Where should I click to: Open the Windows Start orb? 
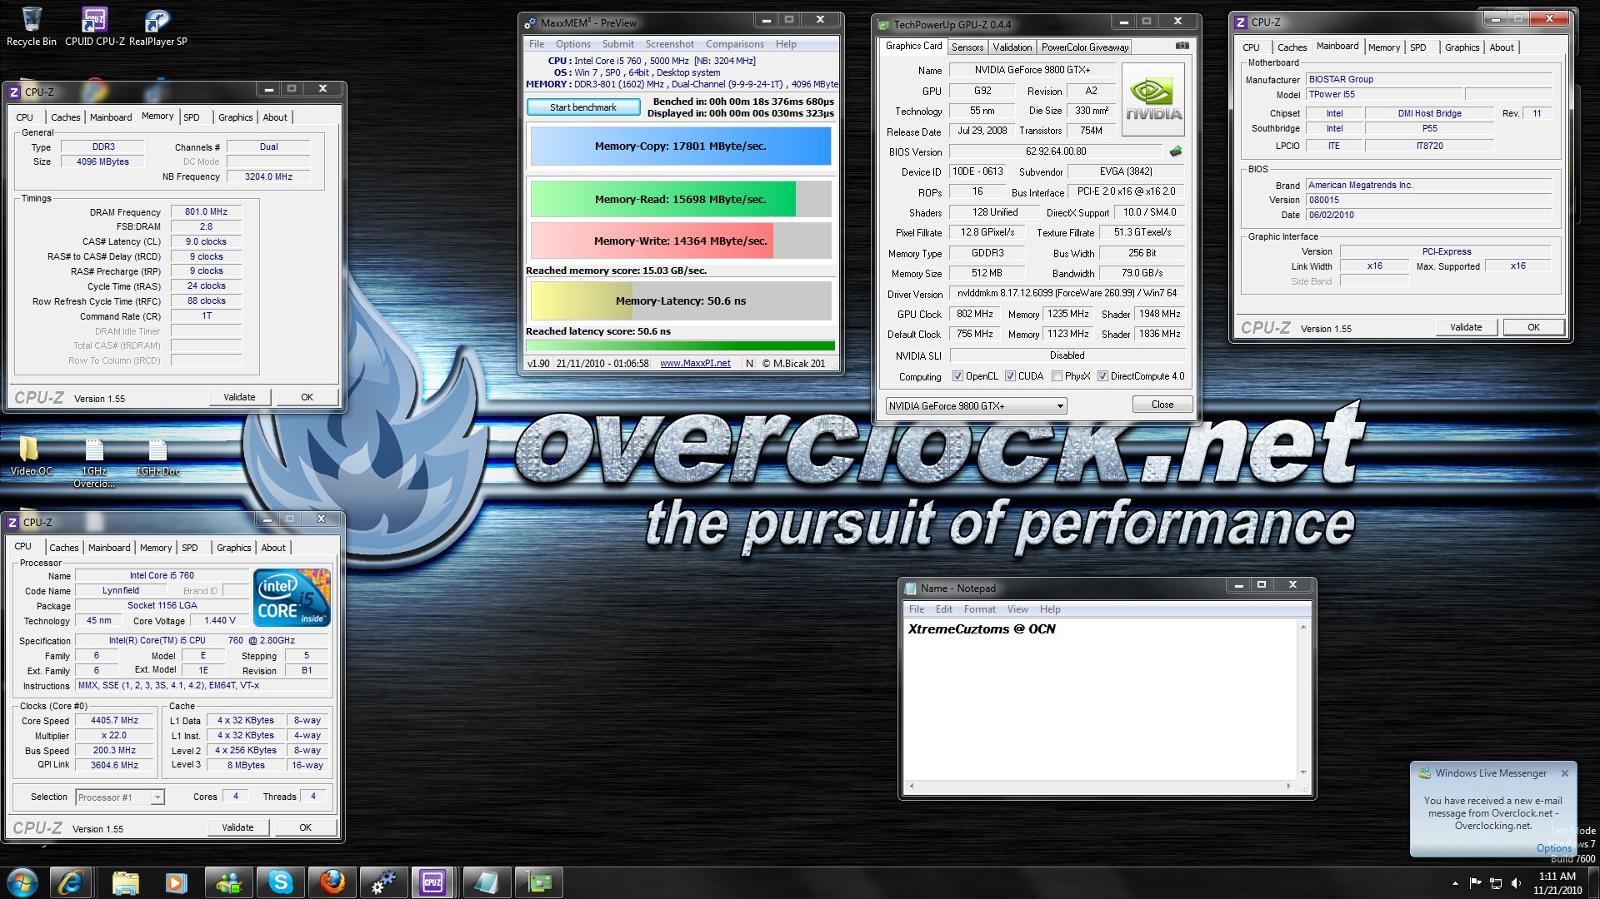click(x=22, y=882)
